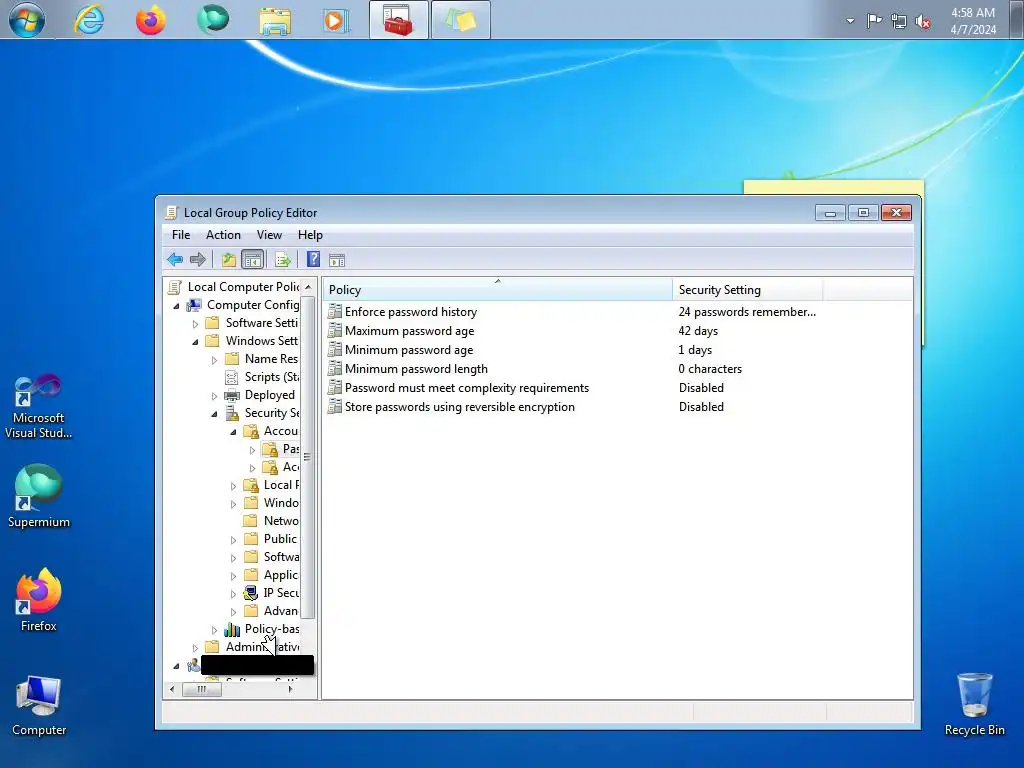Click the taskbar clock showing 4:58 AM

(973, 20)
